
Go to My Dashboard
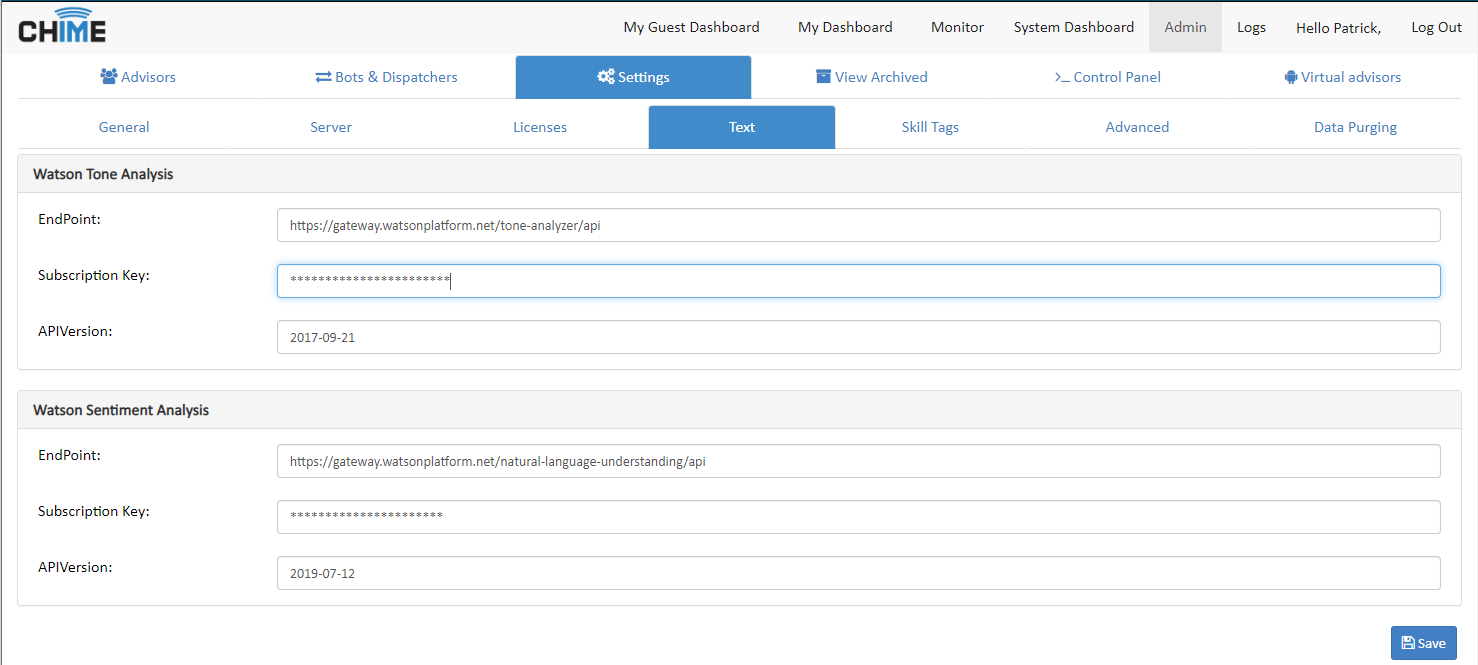[x=845, y=27]
